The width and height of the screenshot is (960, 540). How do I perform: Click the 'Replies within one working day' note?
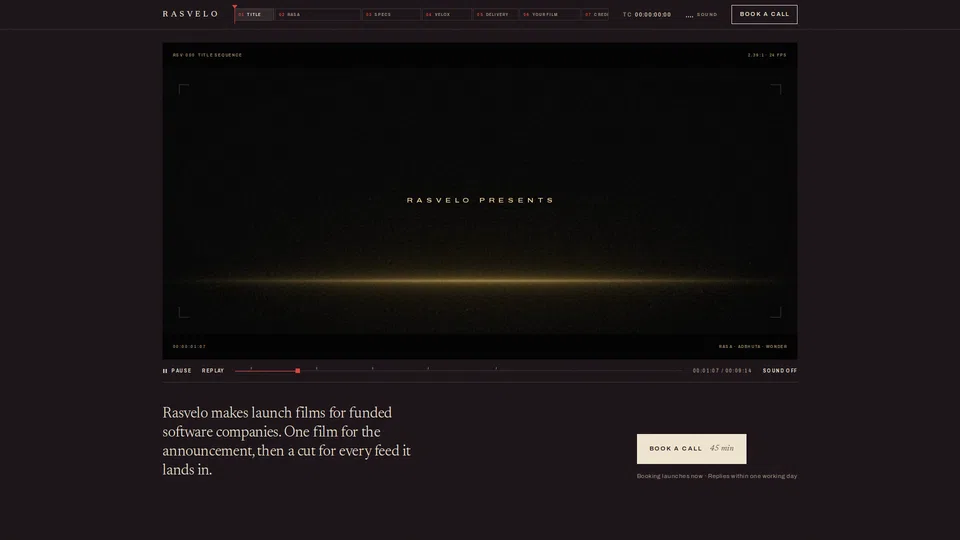pyautogui.click(x=752, y=476)
